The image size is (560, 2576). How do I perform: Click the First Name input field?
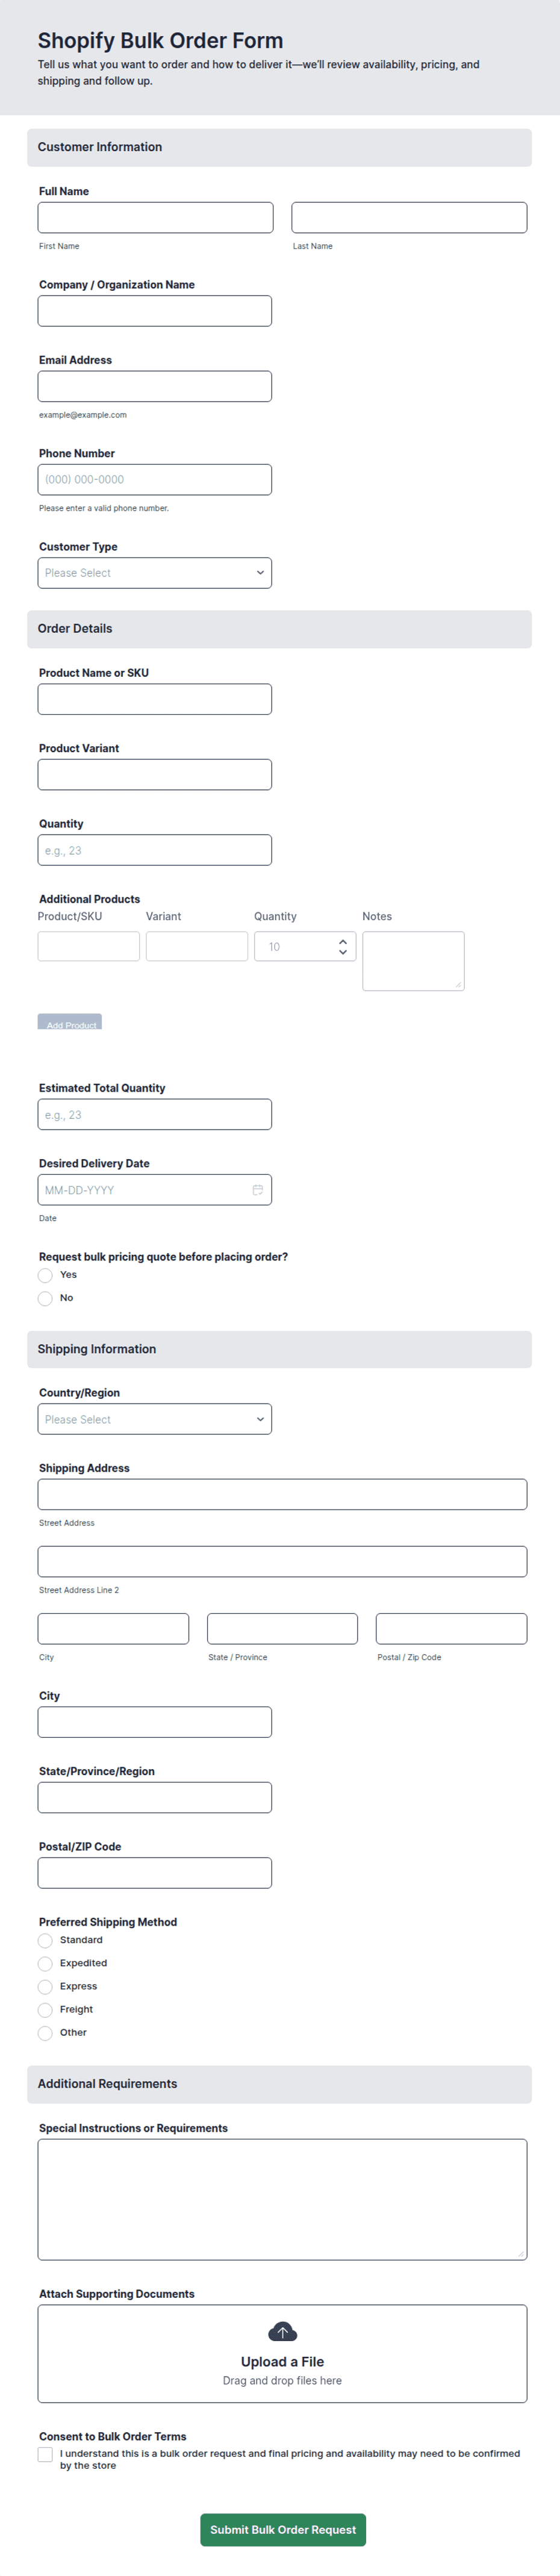tap(155, 218)
